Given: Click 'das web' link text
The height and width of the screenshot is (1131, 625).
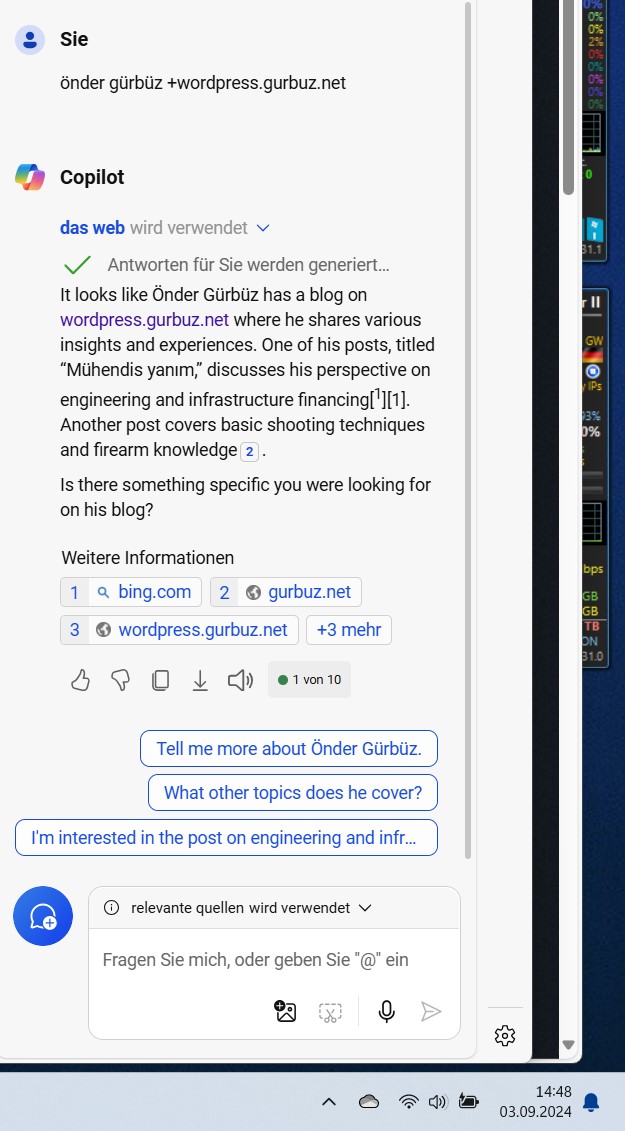Looking at the screenshot, I should pos(92,228).
